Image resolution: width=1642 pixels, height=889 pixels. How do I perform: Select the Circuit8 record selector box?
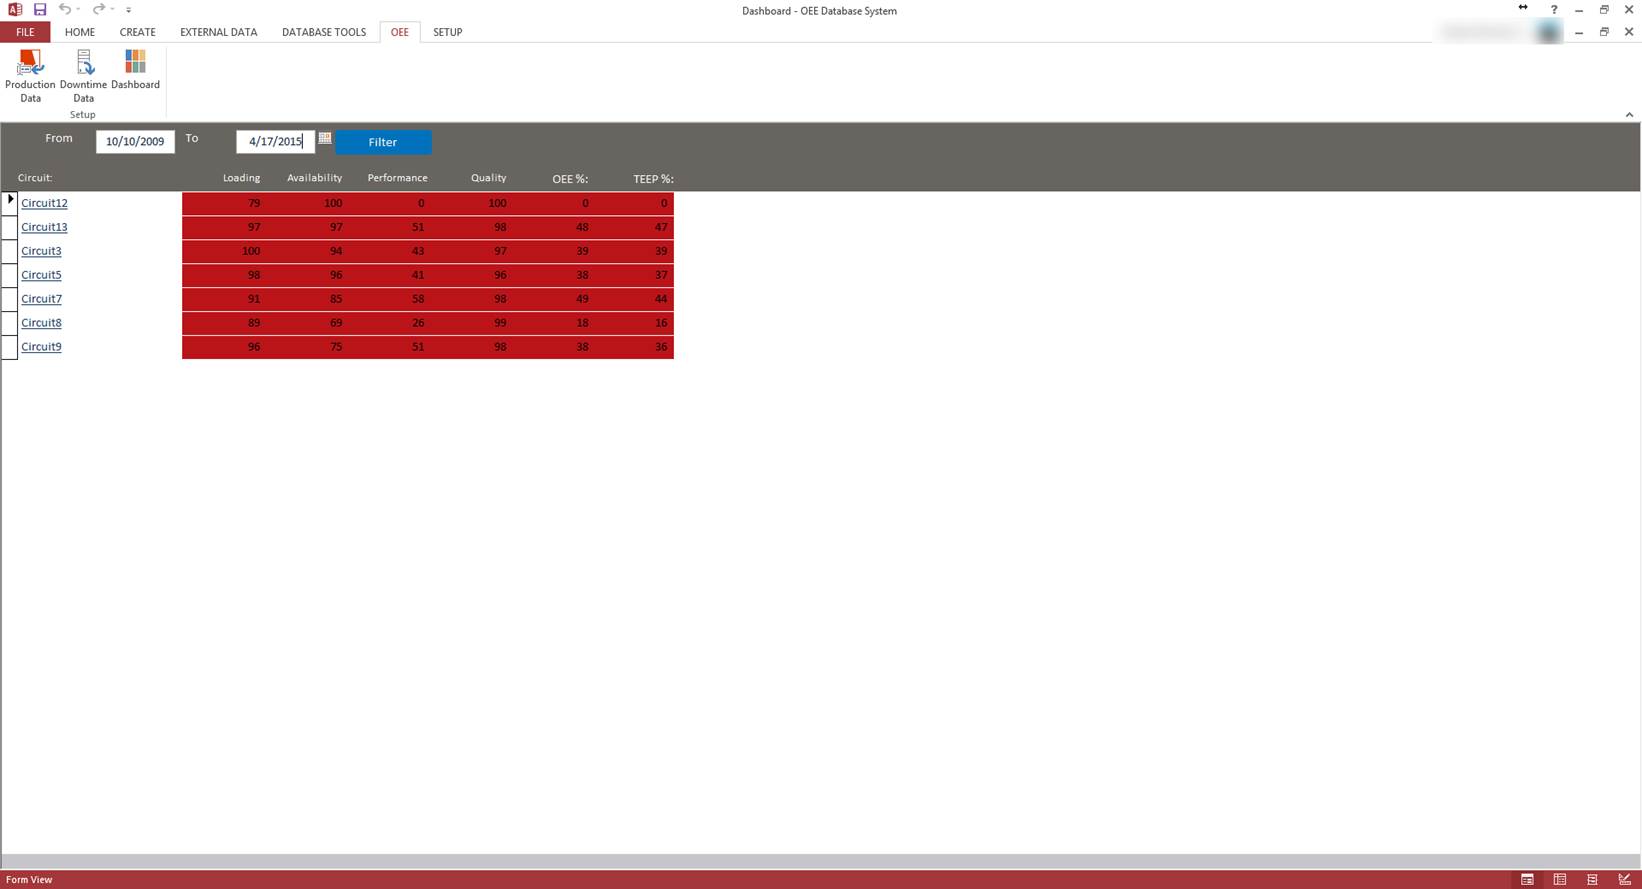tap(9, 323)
